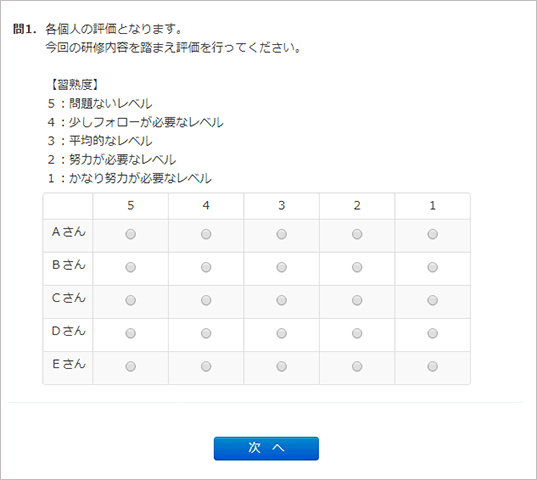
Task: Select rating 4 for Eさん
Action: pos(206,366)
